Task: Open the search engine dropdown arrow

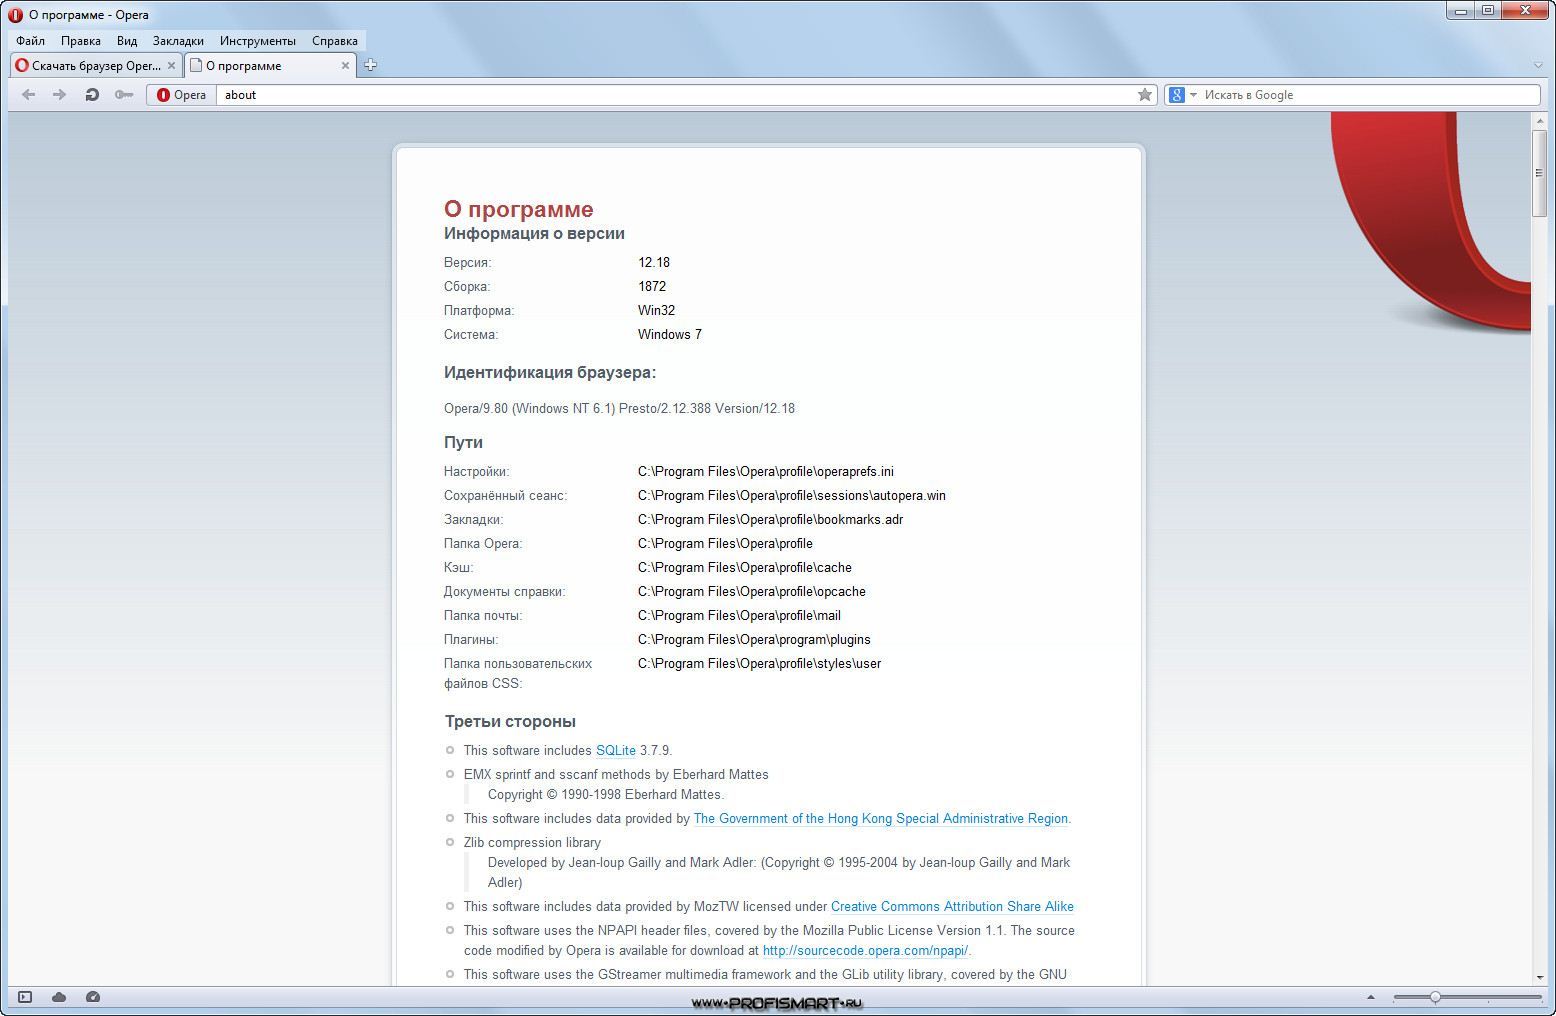Action: (1193, 95)
